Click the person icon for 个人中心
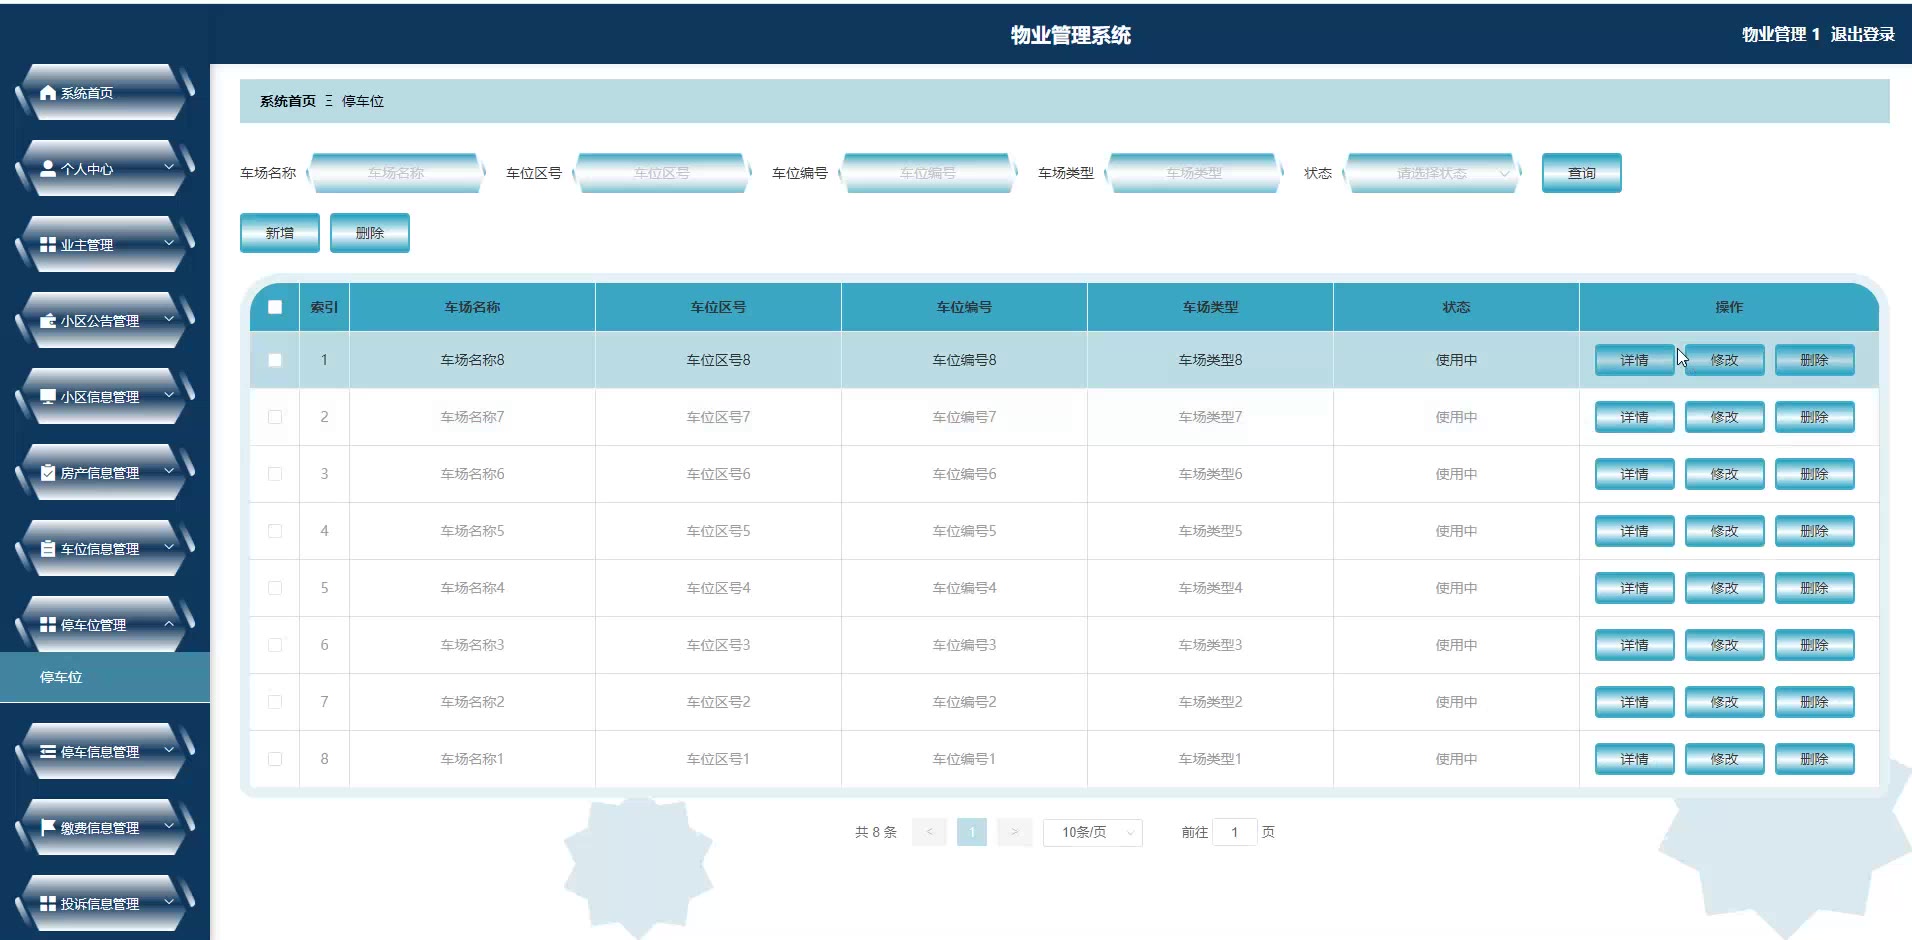Viewport: 1912px width, 940px height. pyautogui.click(x=48, y=169)
